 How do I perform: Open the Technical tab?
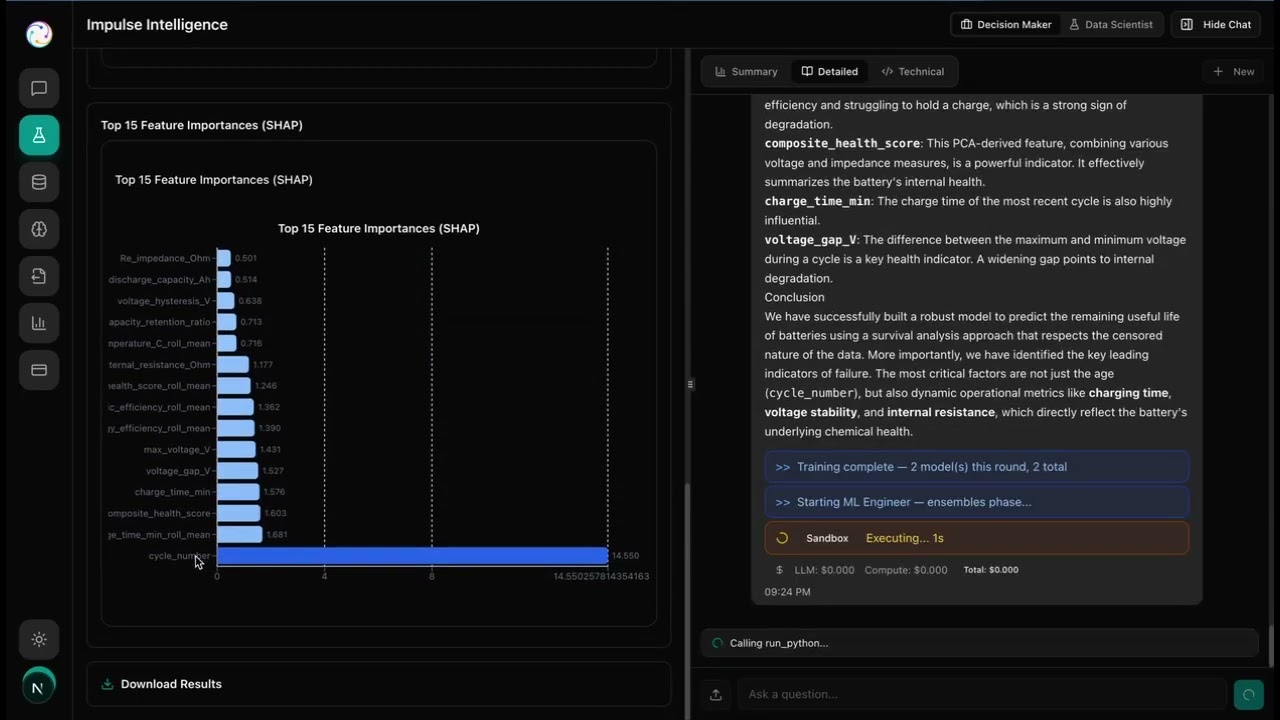[x=912, y=72]
